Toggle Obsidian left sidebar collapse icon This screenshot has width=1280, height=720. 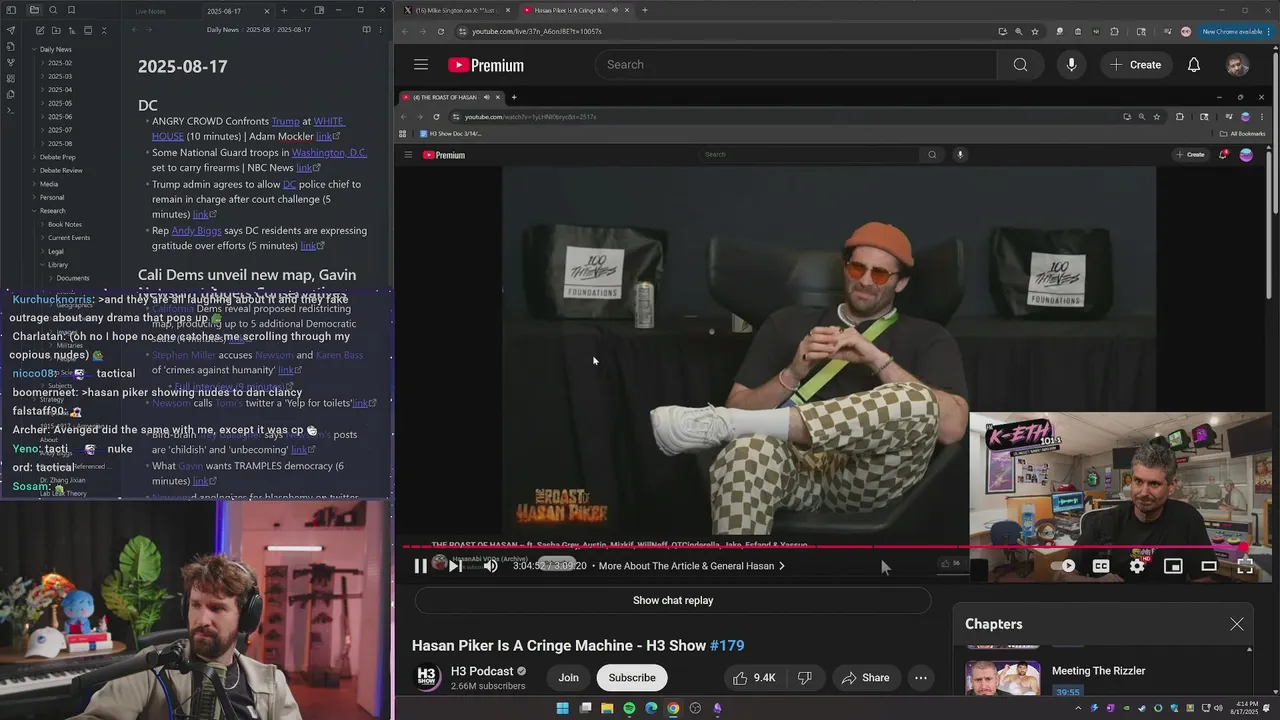click(x=11, y=10)
